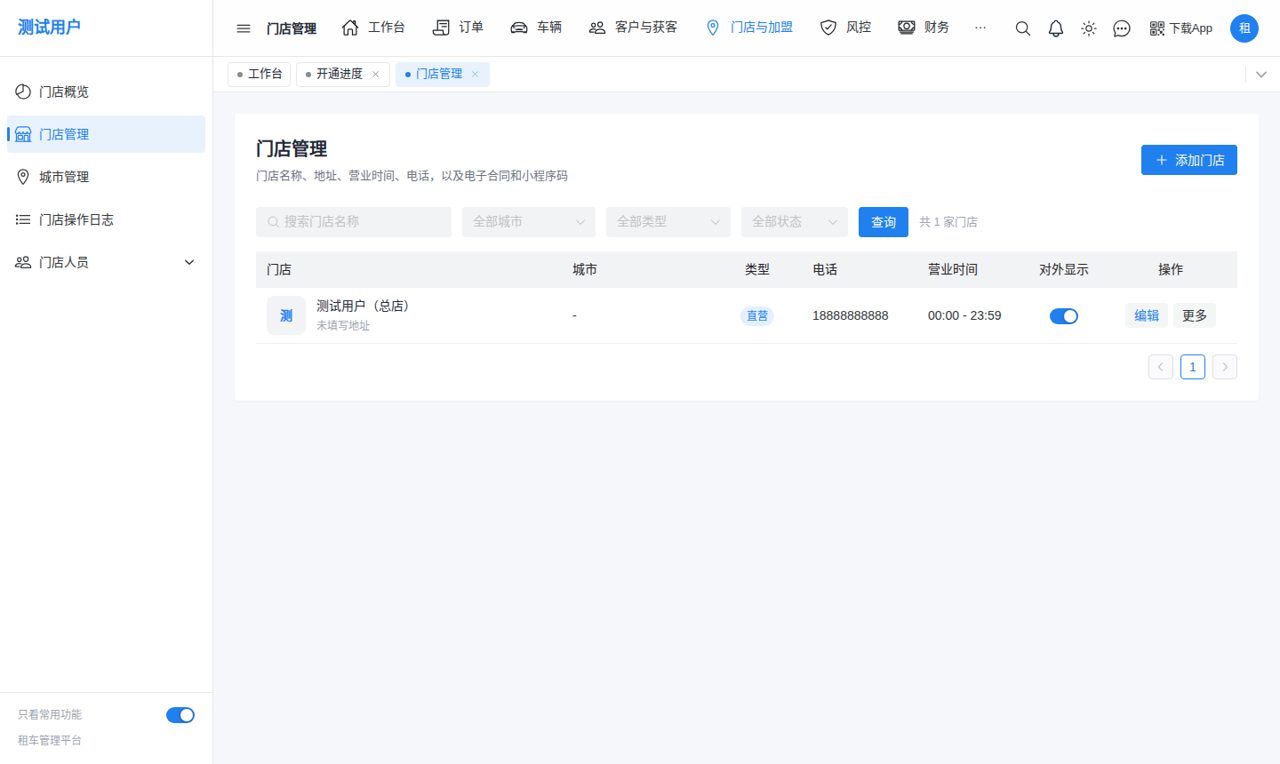Click 编辑 for 测试用户 store
The height and width of the screenshot is (764, 1280).
[1146, 316]
